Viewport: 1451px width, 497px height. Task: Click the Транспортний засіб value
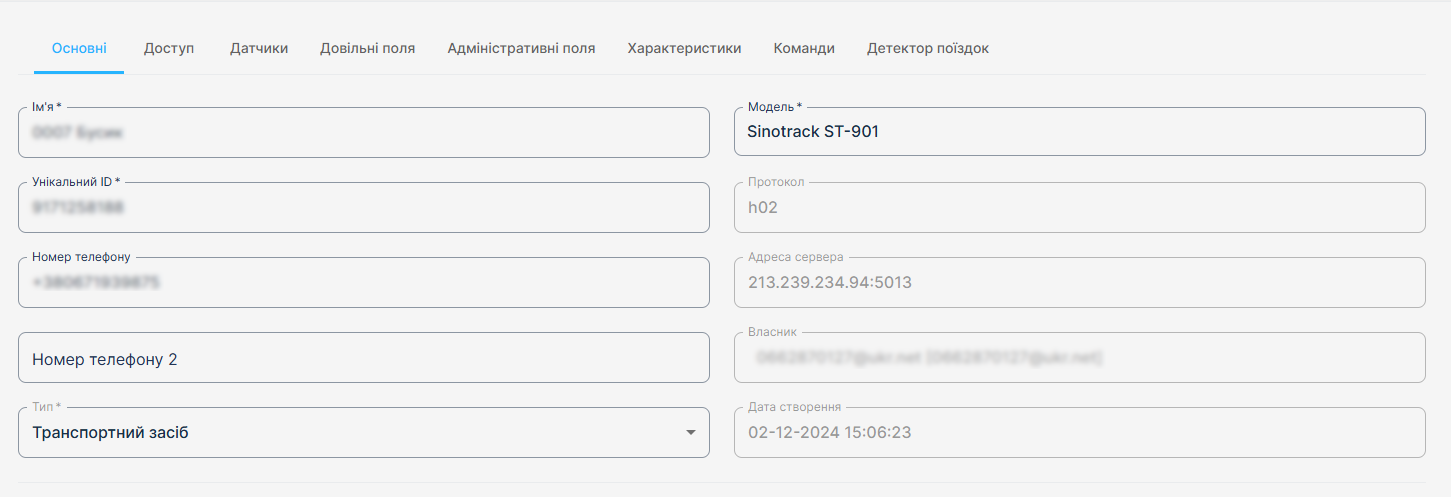pyautogui.click(x=110, y=433)
